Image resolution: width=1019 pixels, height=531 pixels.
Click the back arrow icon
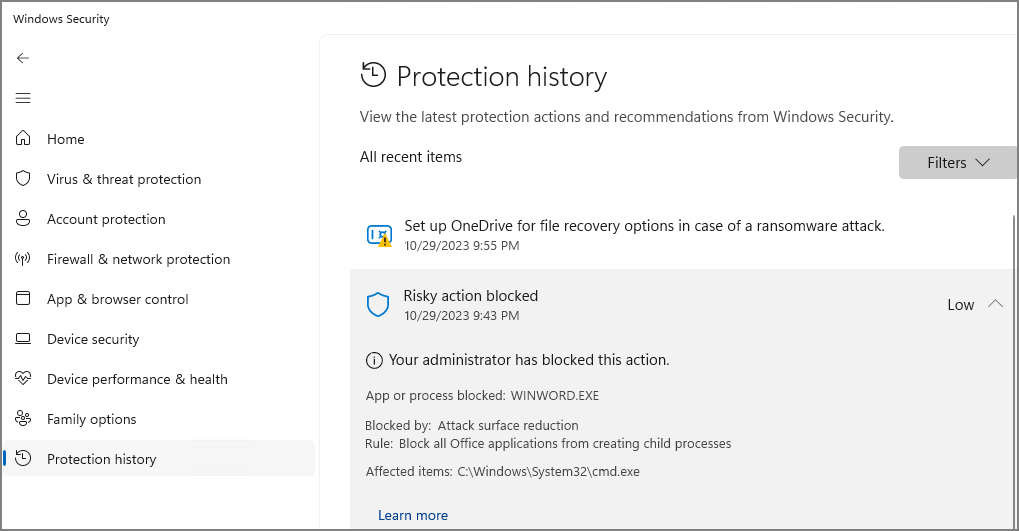[x=23, y=58]
